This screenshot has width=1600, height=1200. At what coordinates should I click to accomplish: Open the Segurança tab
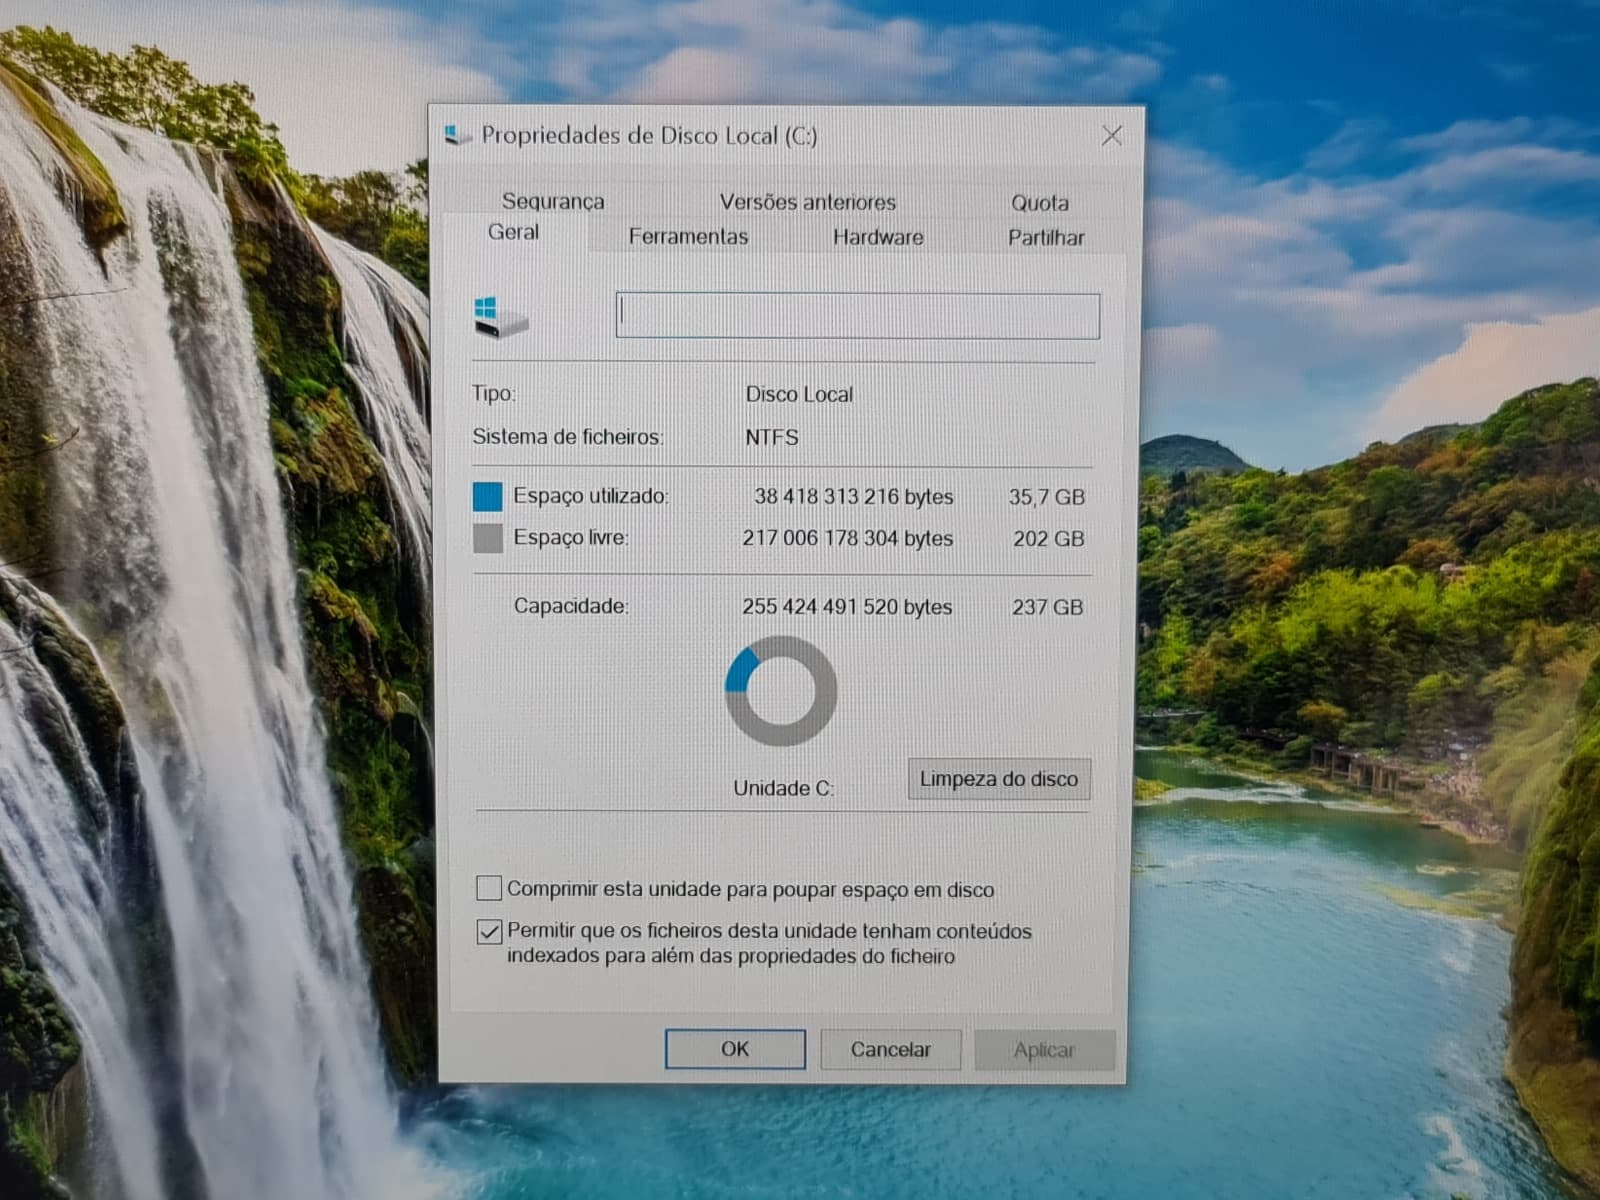(553, 201)
